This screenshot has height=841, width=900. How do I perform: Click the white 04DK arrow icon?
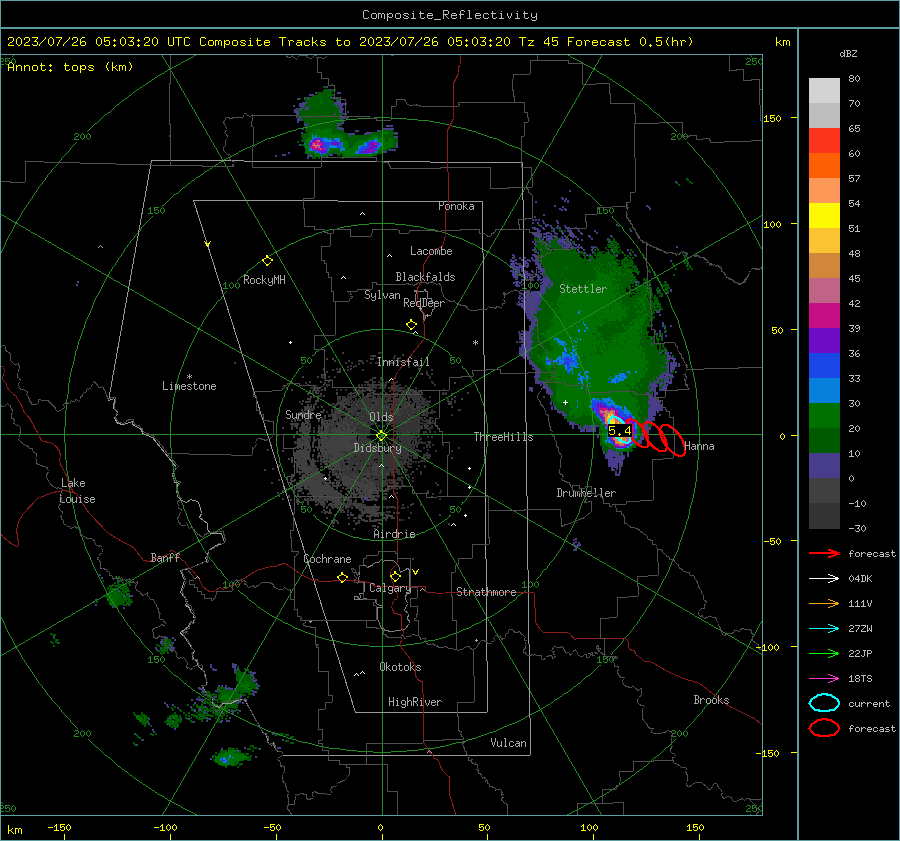pos(824,578)
